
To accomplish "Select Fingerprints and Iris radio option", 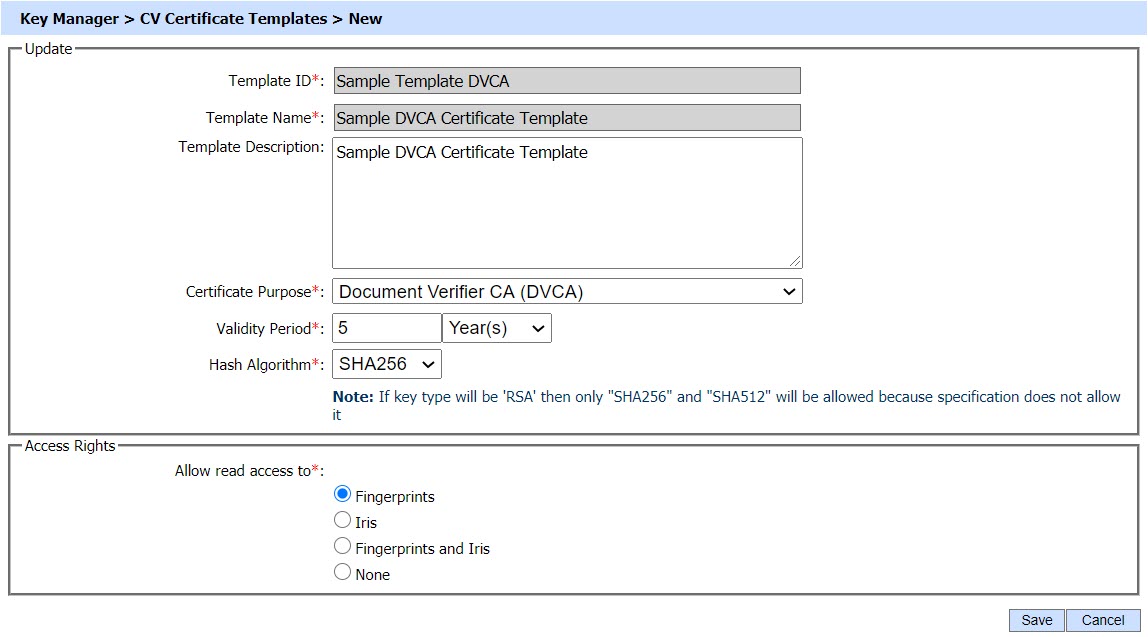I will pyautogui.click(x=342, y=547).
